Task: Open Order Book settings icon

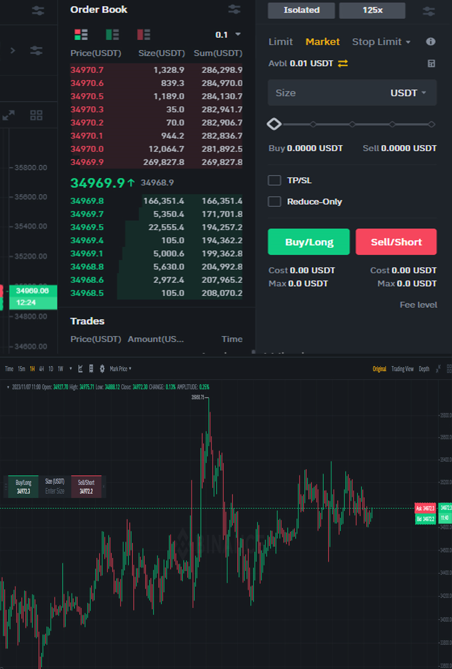Action: point(234,9)
